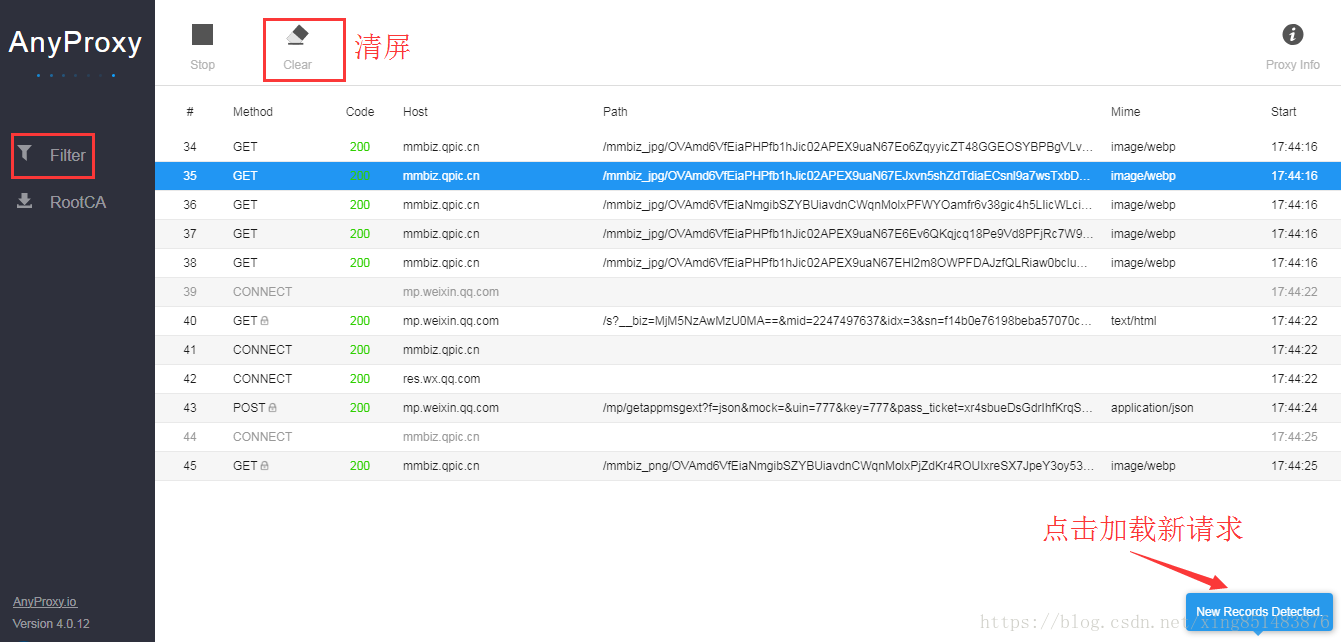Click the Stop label under toolbar
1341x642 pixels.
point(203,65)
